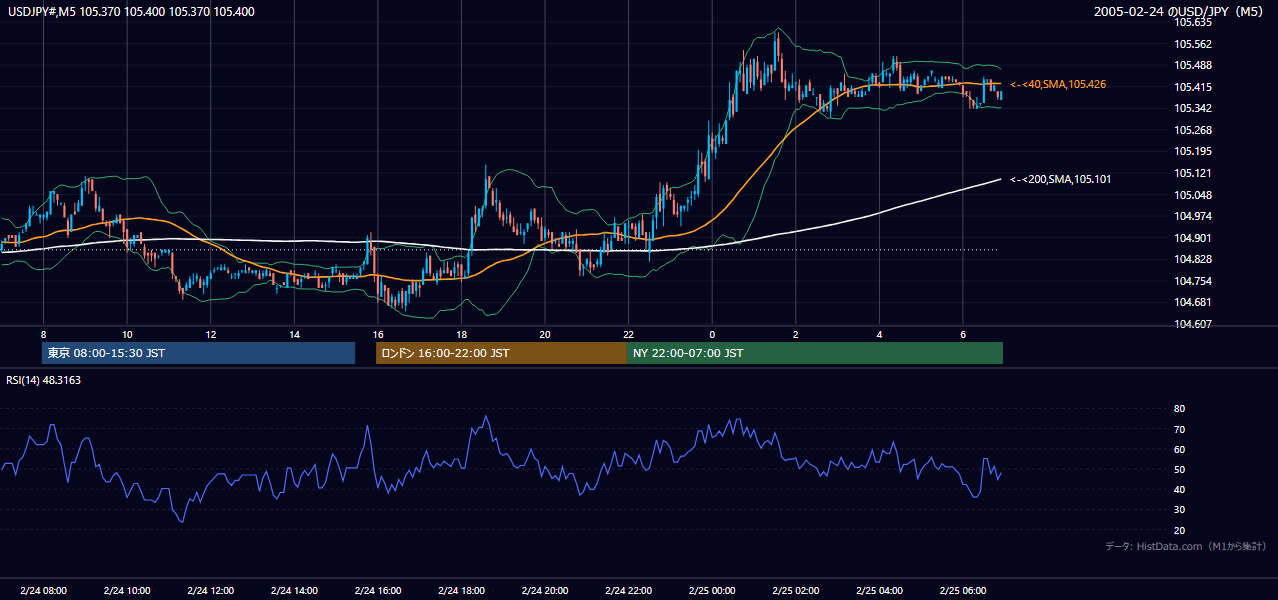Click price axis label 105.268
Image resolution: width=1278 pixels, height=600 pixels.
(1194, 130)
